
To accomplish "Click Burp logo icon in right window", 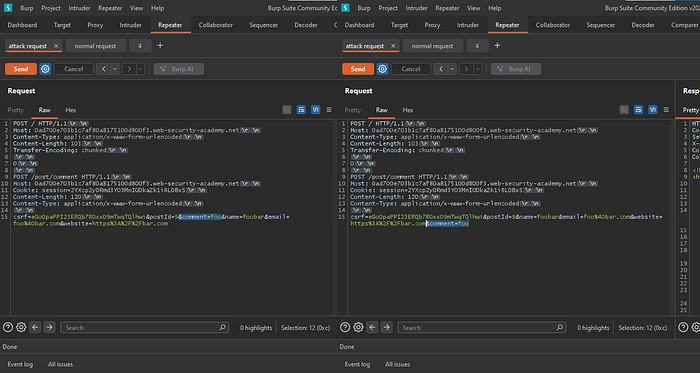I will click(345, 8).
